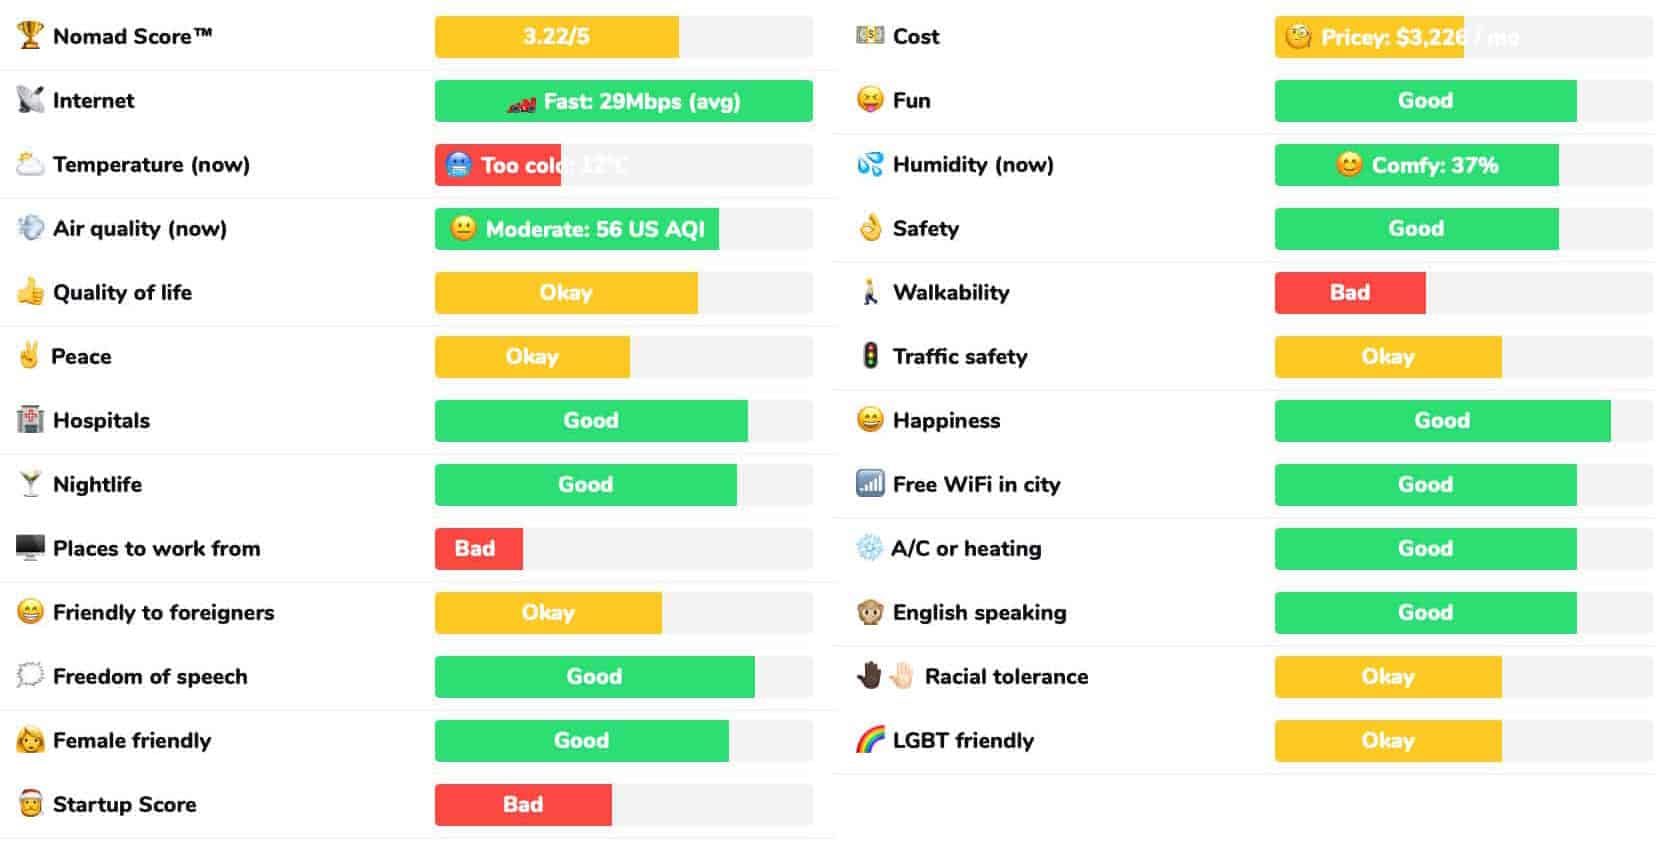Viewport: 1669px width, 861px height.
Task: Open the Freedom of speech label
Action: coord(150,677)
